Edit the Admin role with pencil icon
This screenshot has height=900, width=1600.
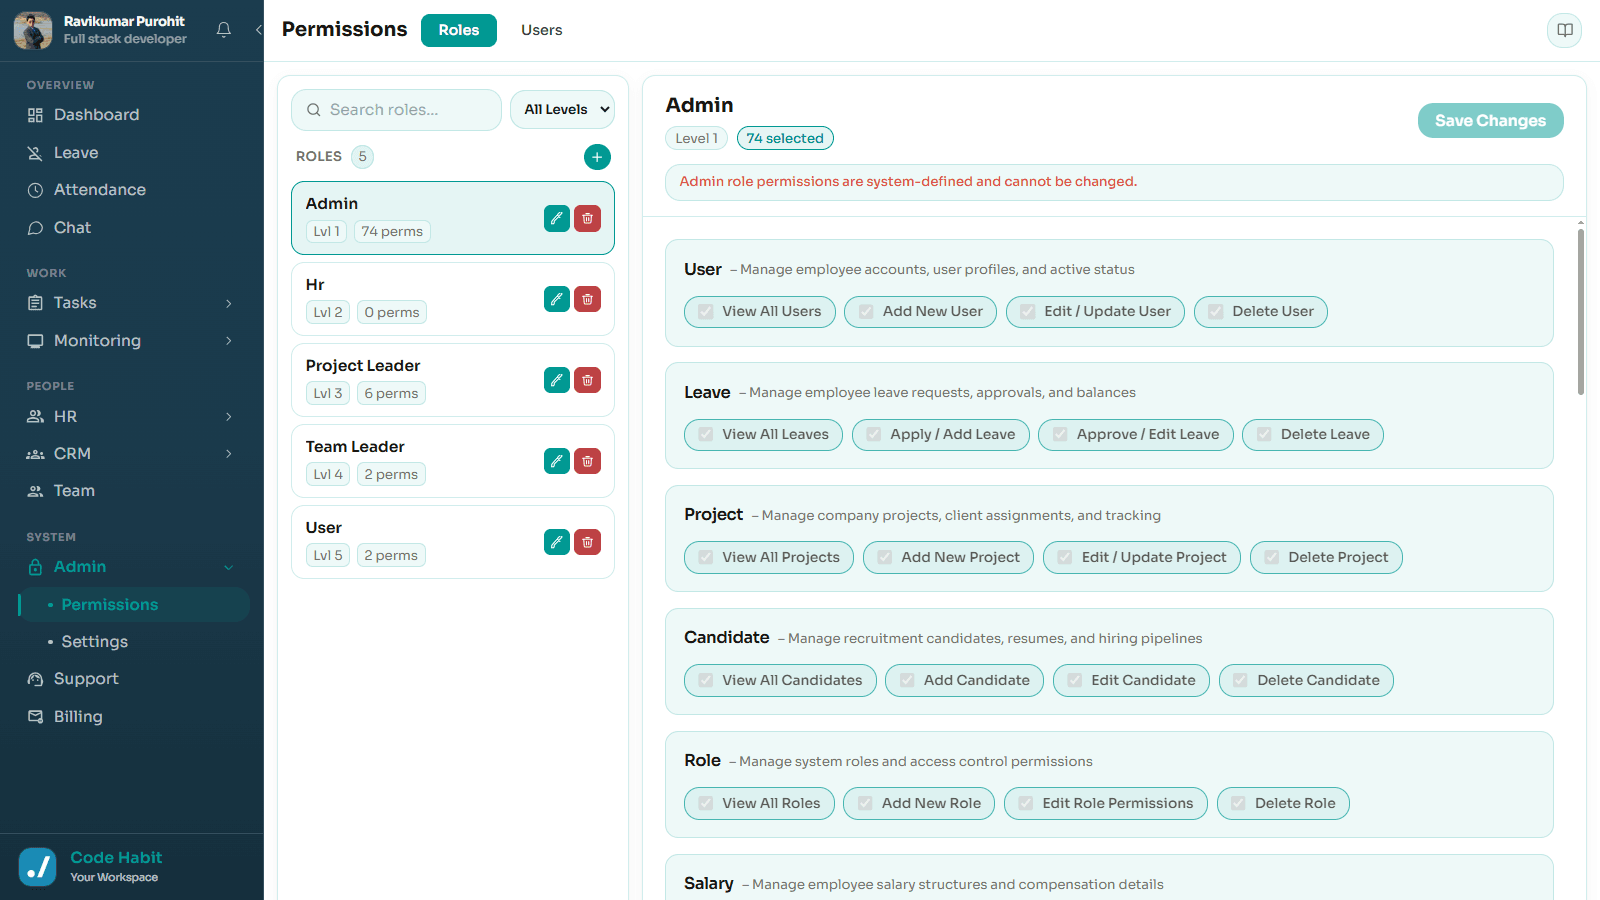tap(557, 218)
